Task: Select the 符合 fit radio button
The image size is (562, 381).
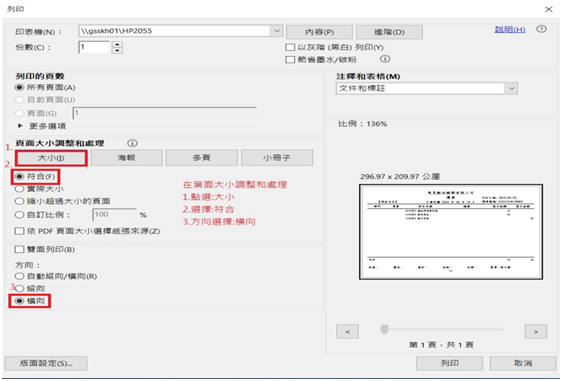Action: pyautogui.click(x=19, y=176)
